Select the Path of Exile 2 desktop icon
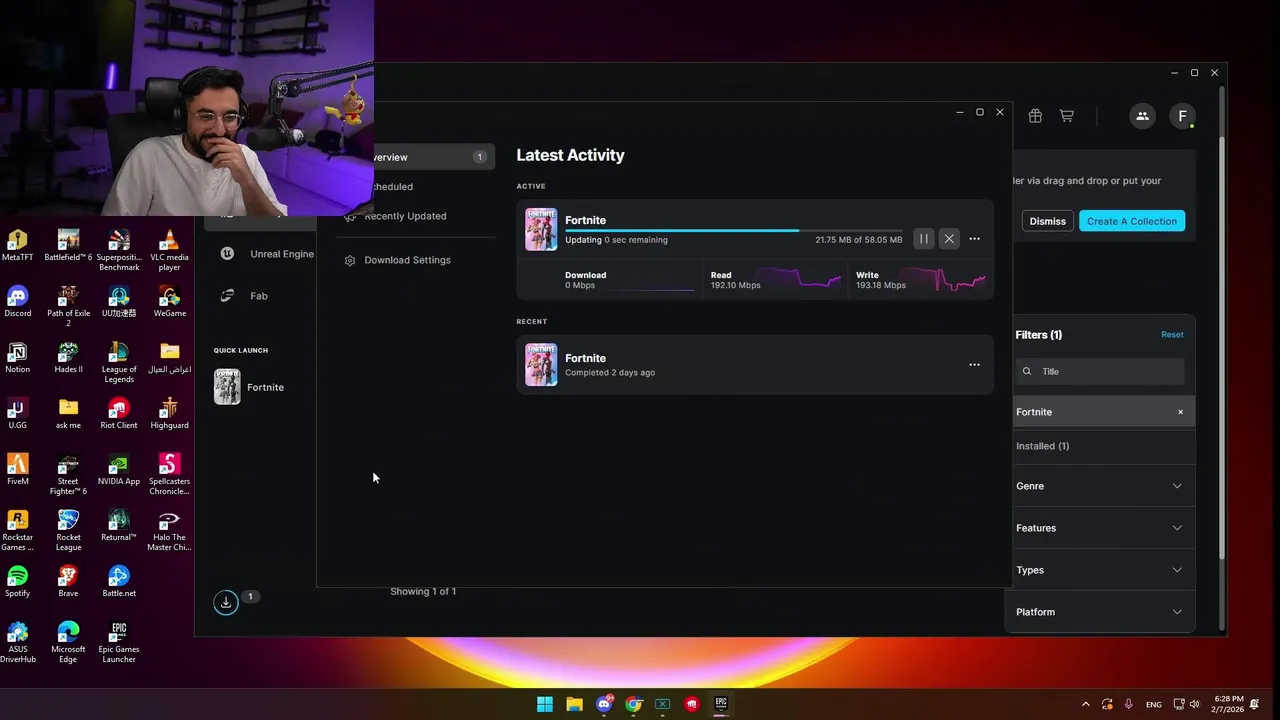Viewport: 1280px width, 720px height. coord(68,306)
